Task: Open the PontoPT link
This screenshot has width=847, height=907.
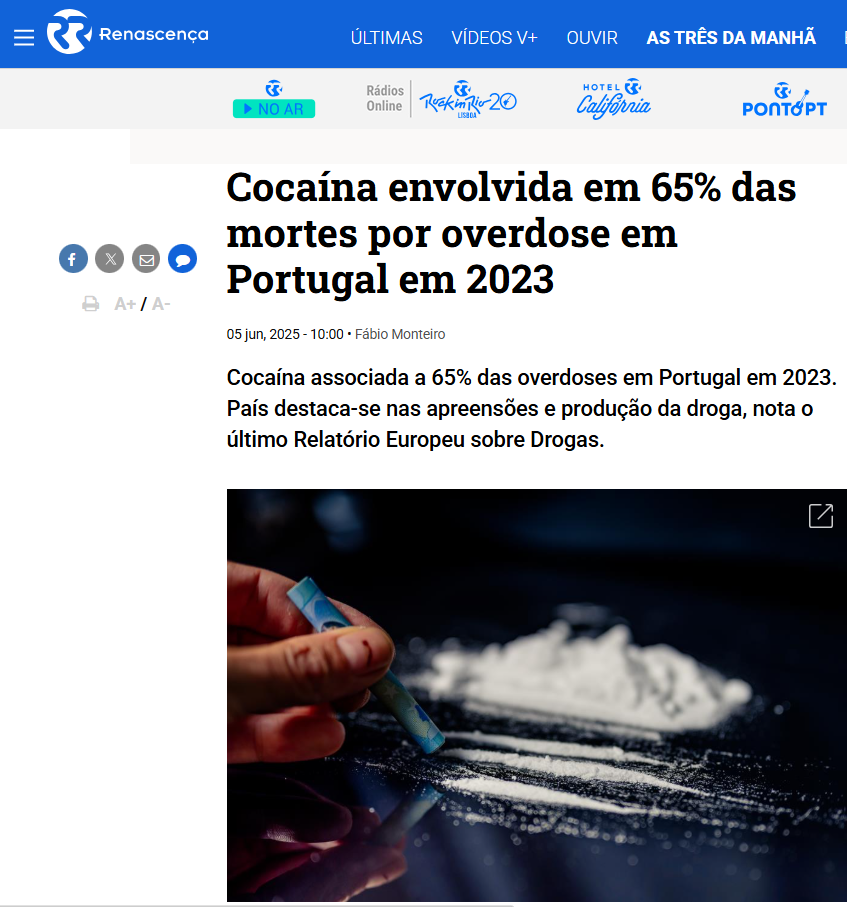Action: 784,99
